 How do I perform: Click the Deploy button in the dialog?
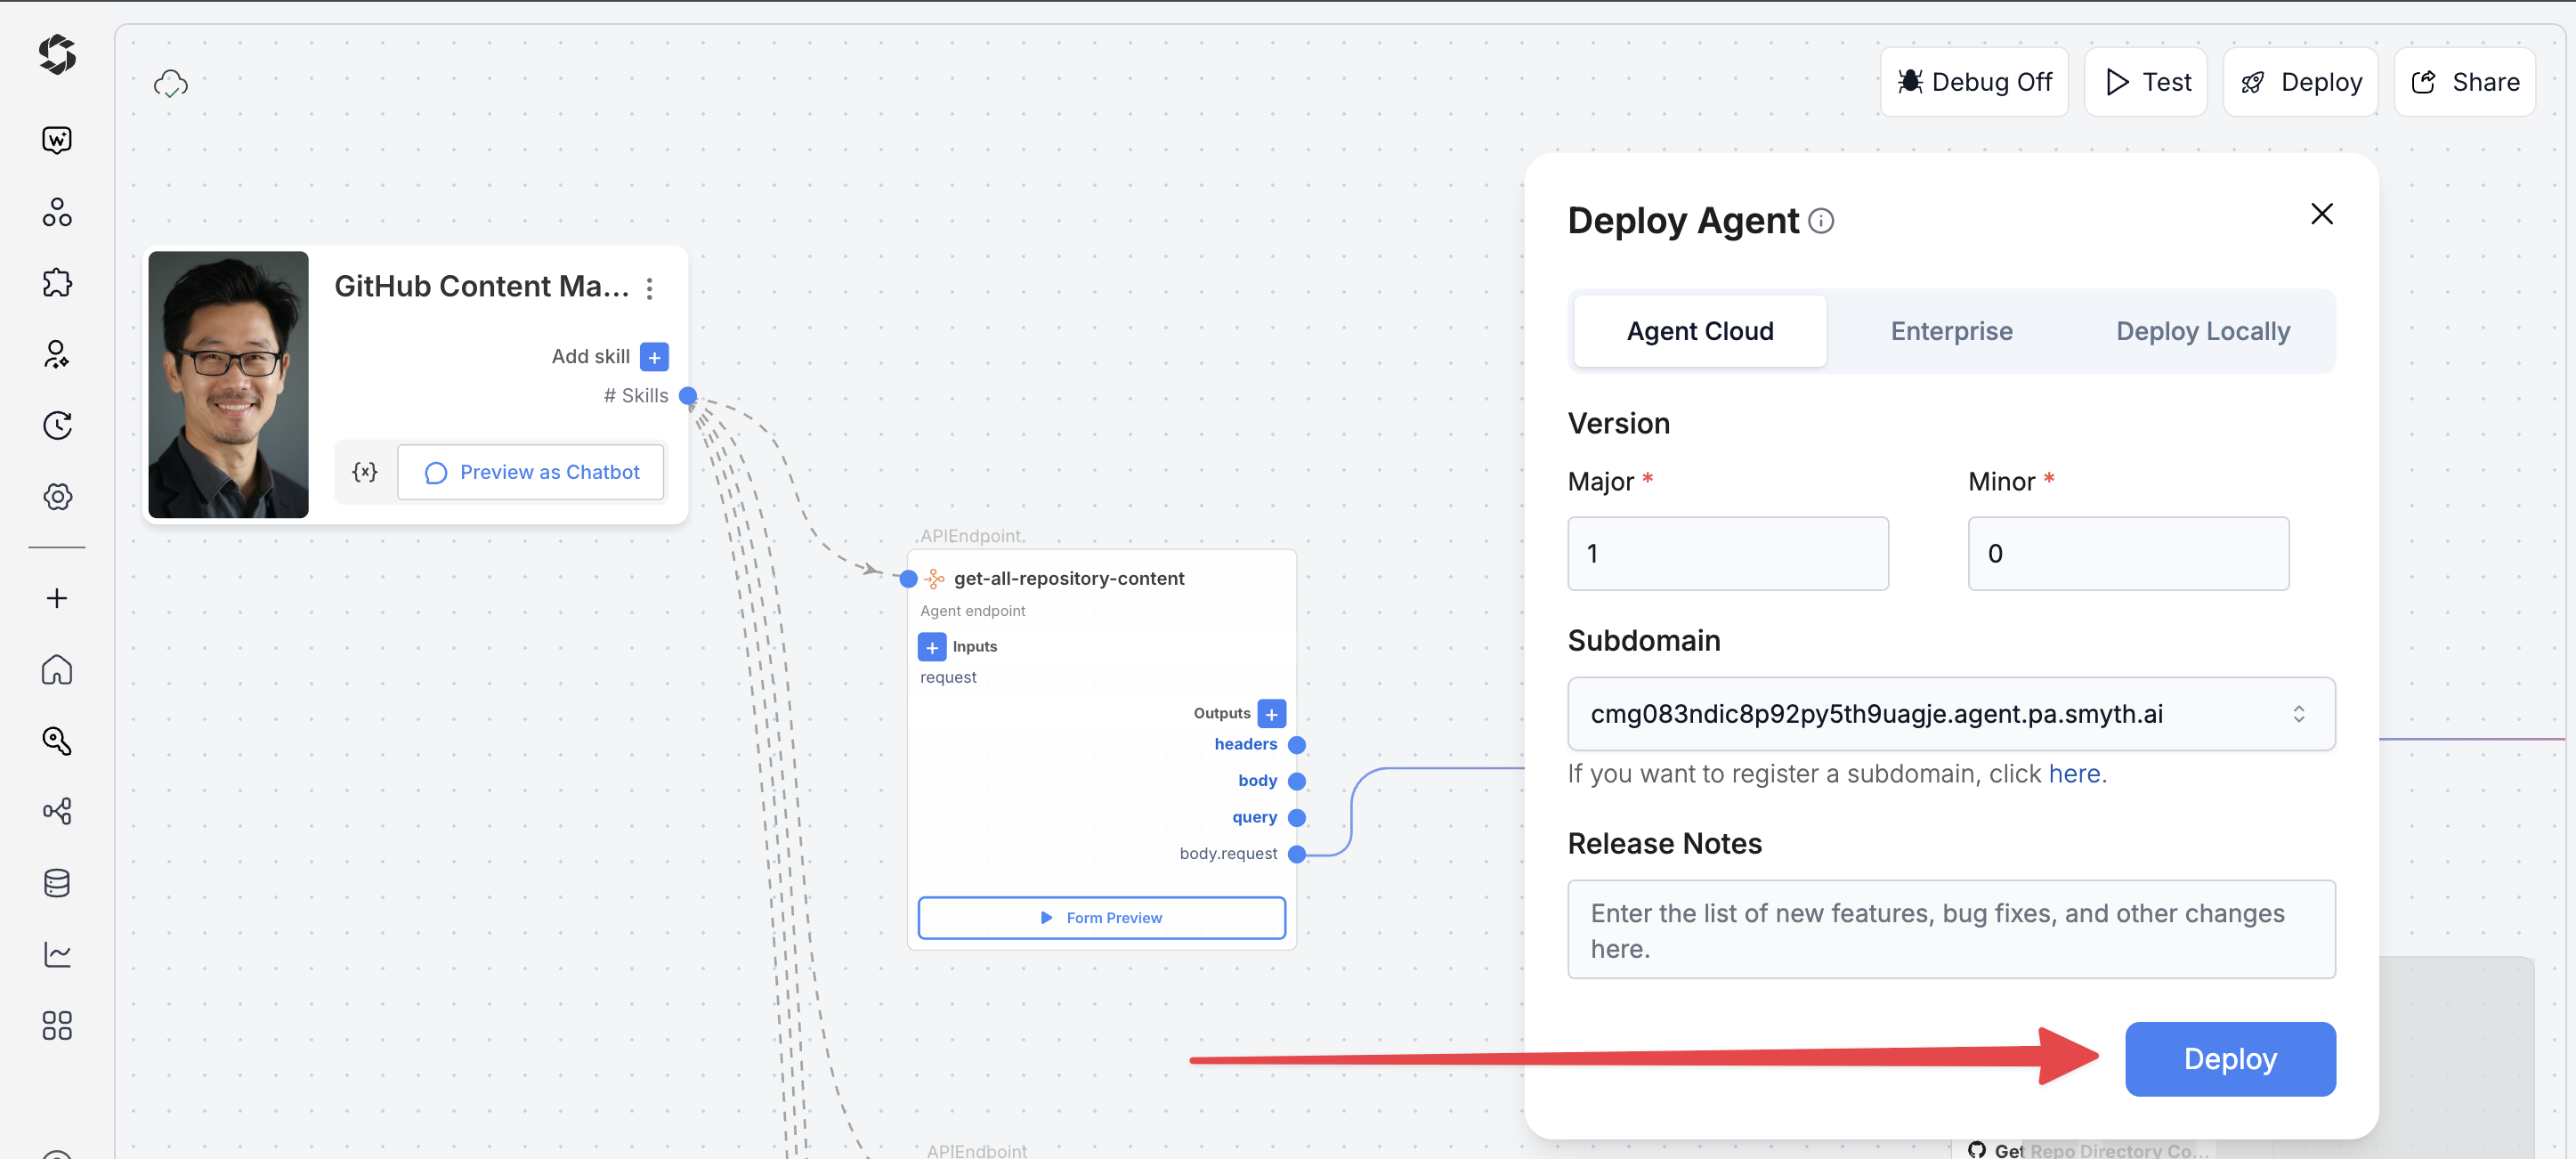click(x=2230, y=1058)
